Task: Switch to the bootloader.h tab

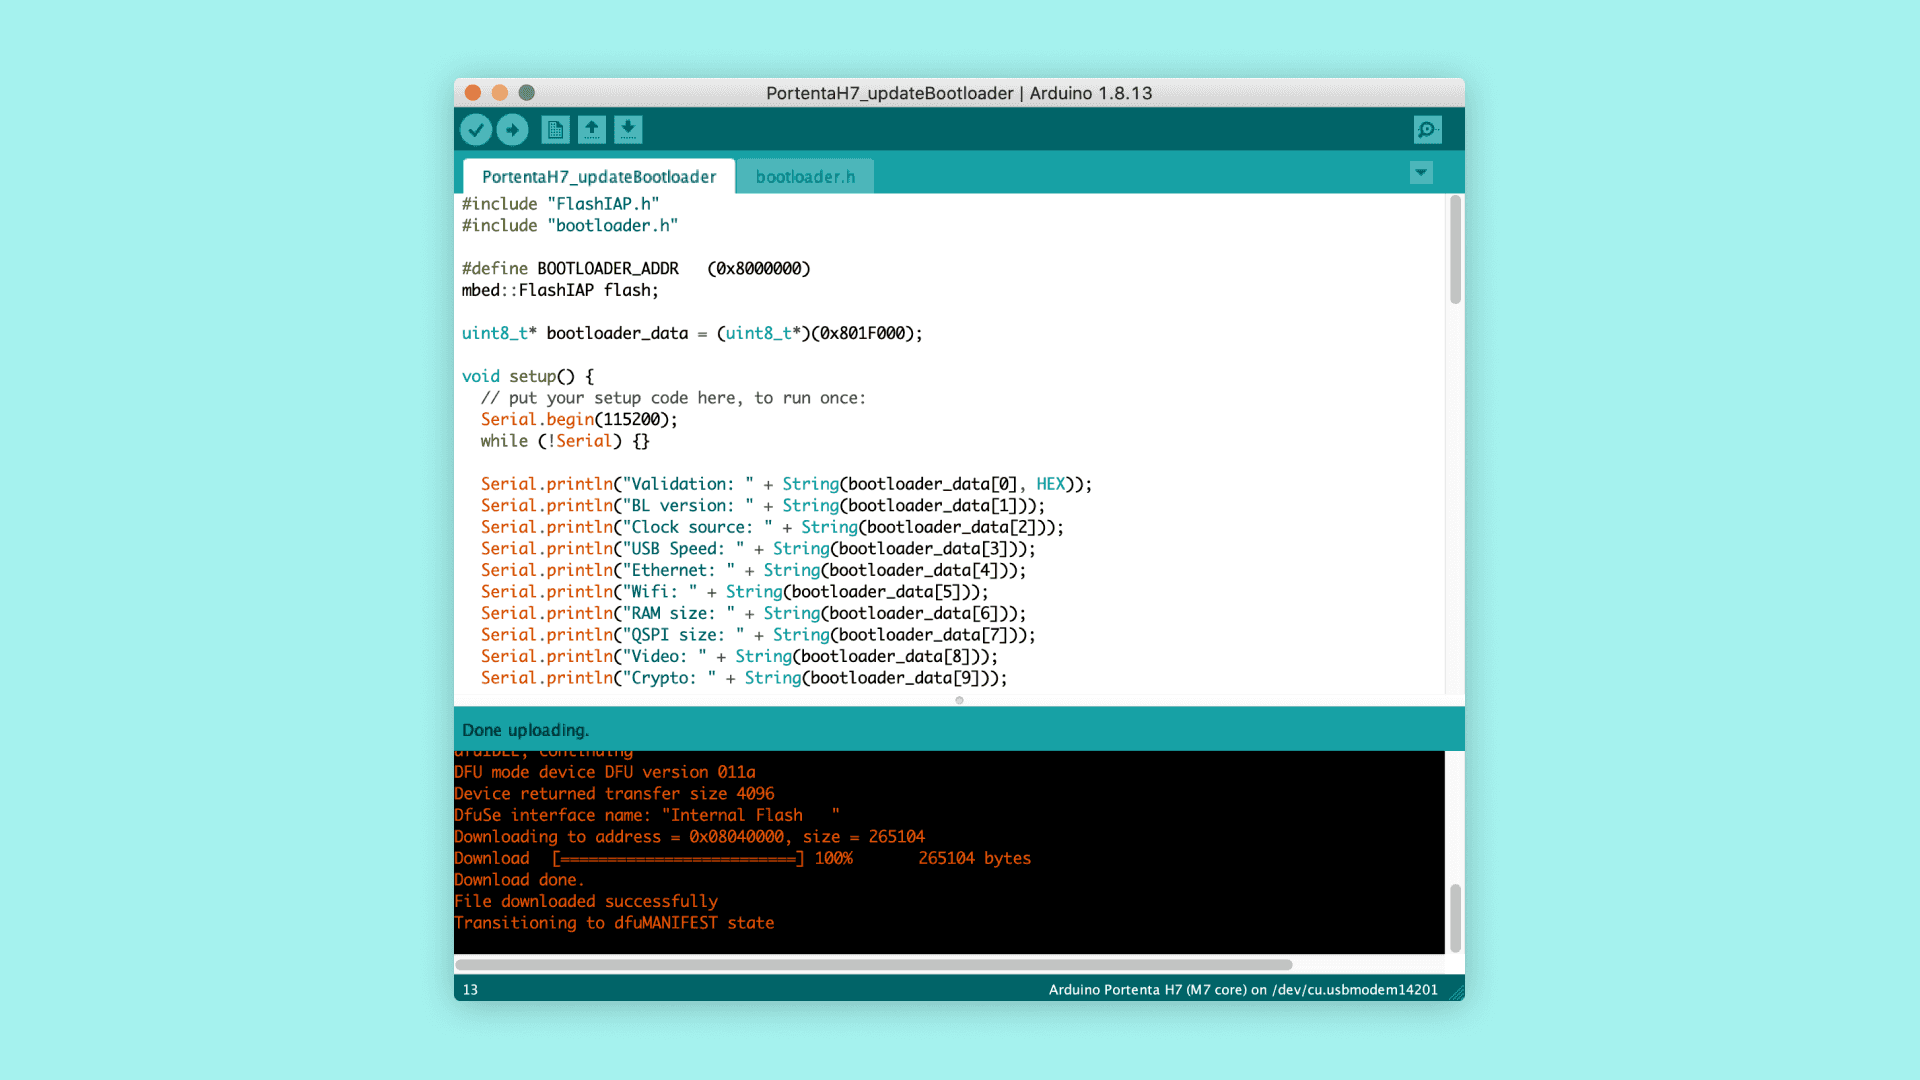Action: (805, 177)
